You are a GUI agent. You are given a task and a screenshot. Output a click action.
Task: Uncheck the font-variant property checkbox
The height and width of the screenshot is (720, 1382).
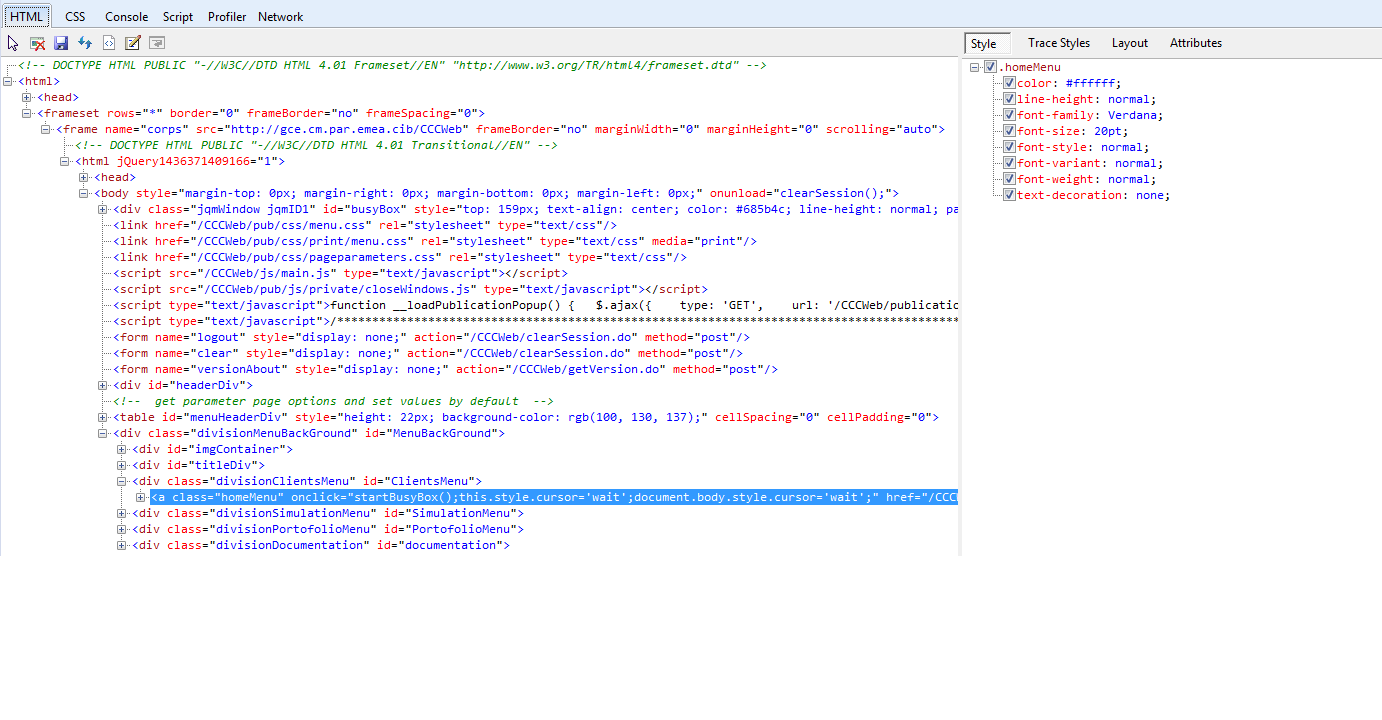tap(1010, 163)
